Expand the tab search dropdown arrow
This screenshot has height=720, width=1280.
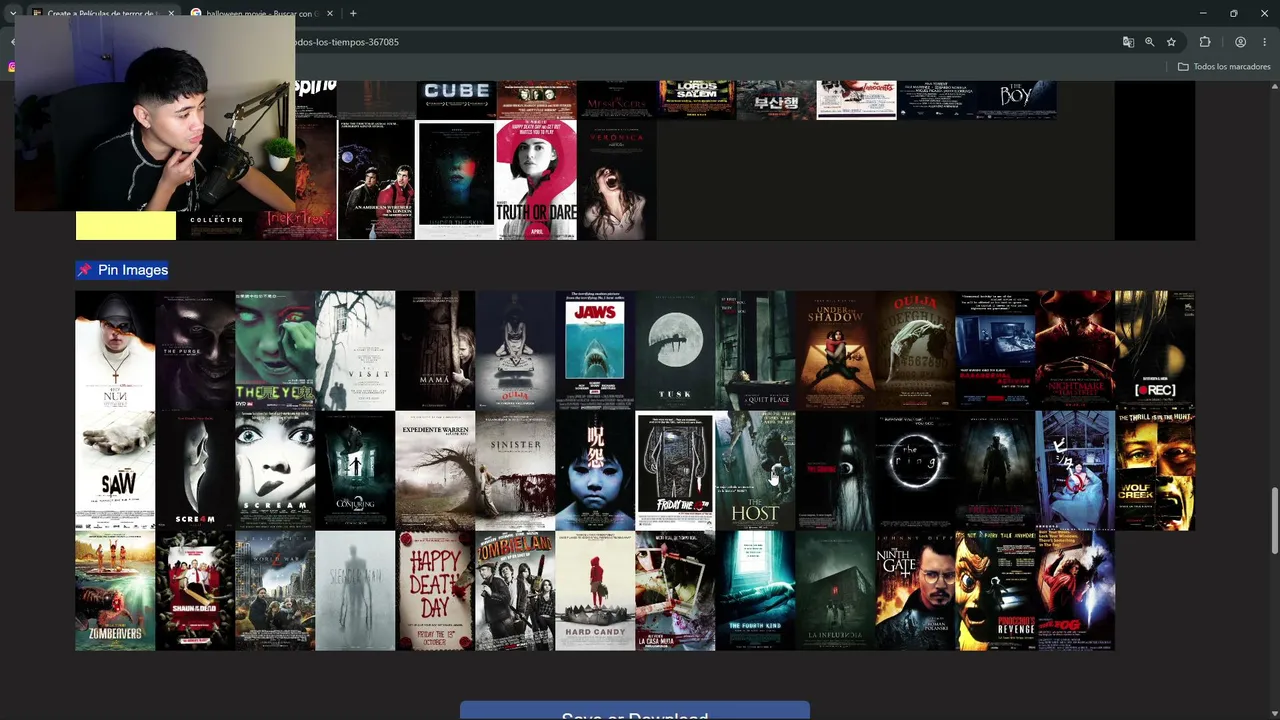13,13
